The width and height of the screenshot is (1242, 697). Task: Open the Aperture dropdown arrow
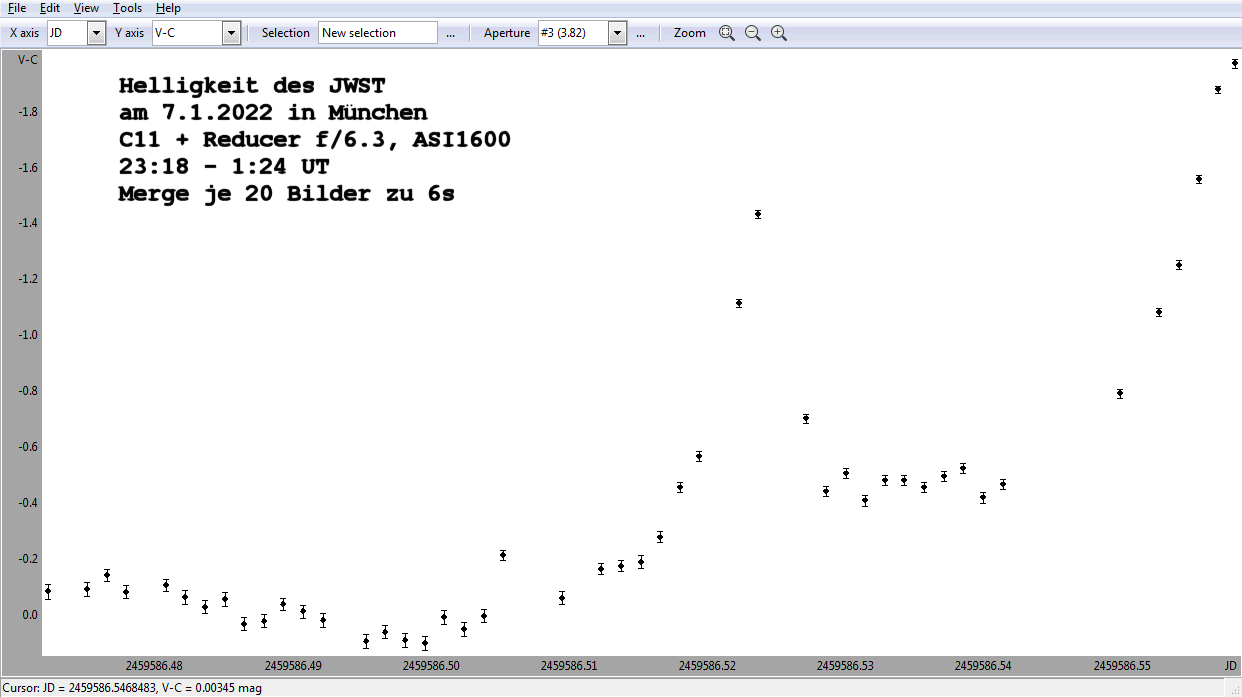coord(617,33)
